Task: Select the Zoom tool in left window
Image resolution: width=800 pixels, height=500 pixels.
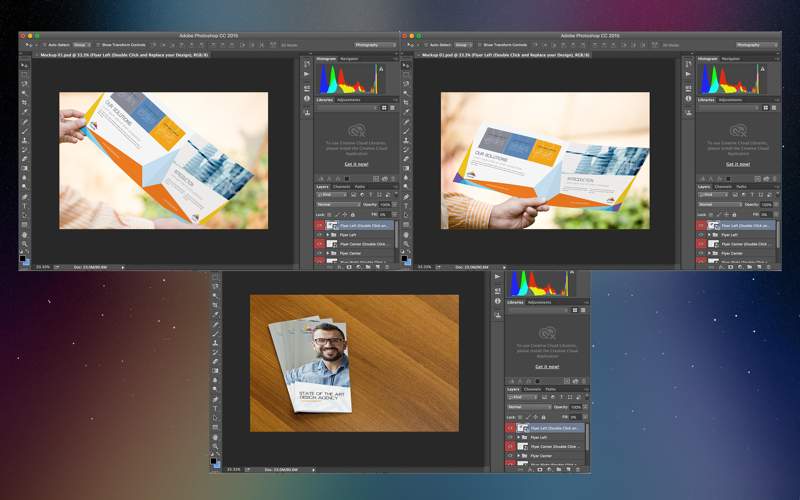Action: coord(24,244)
